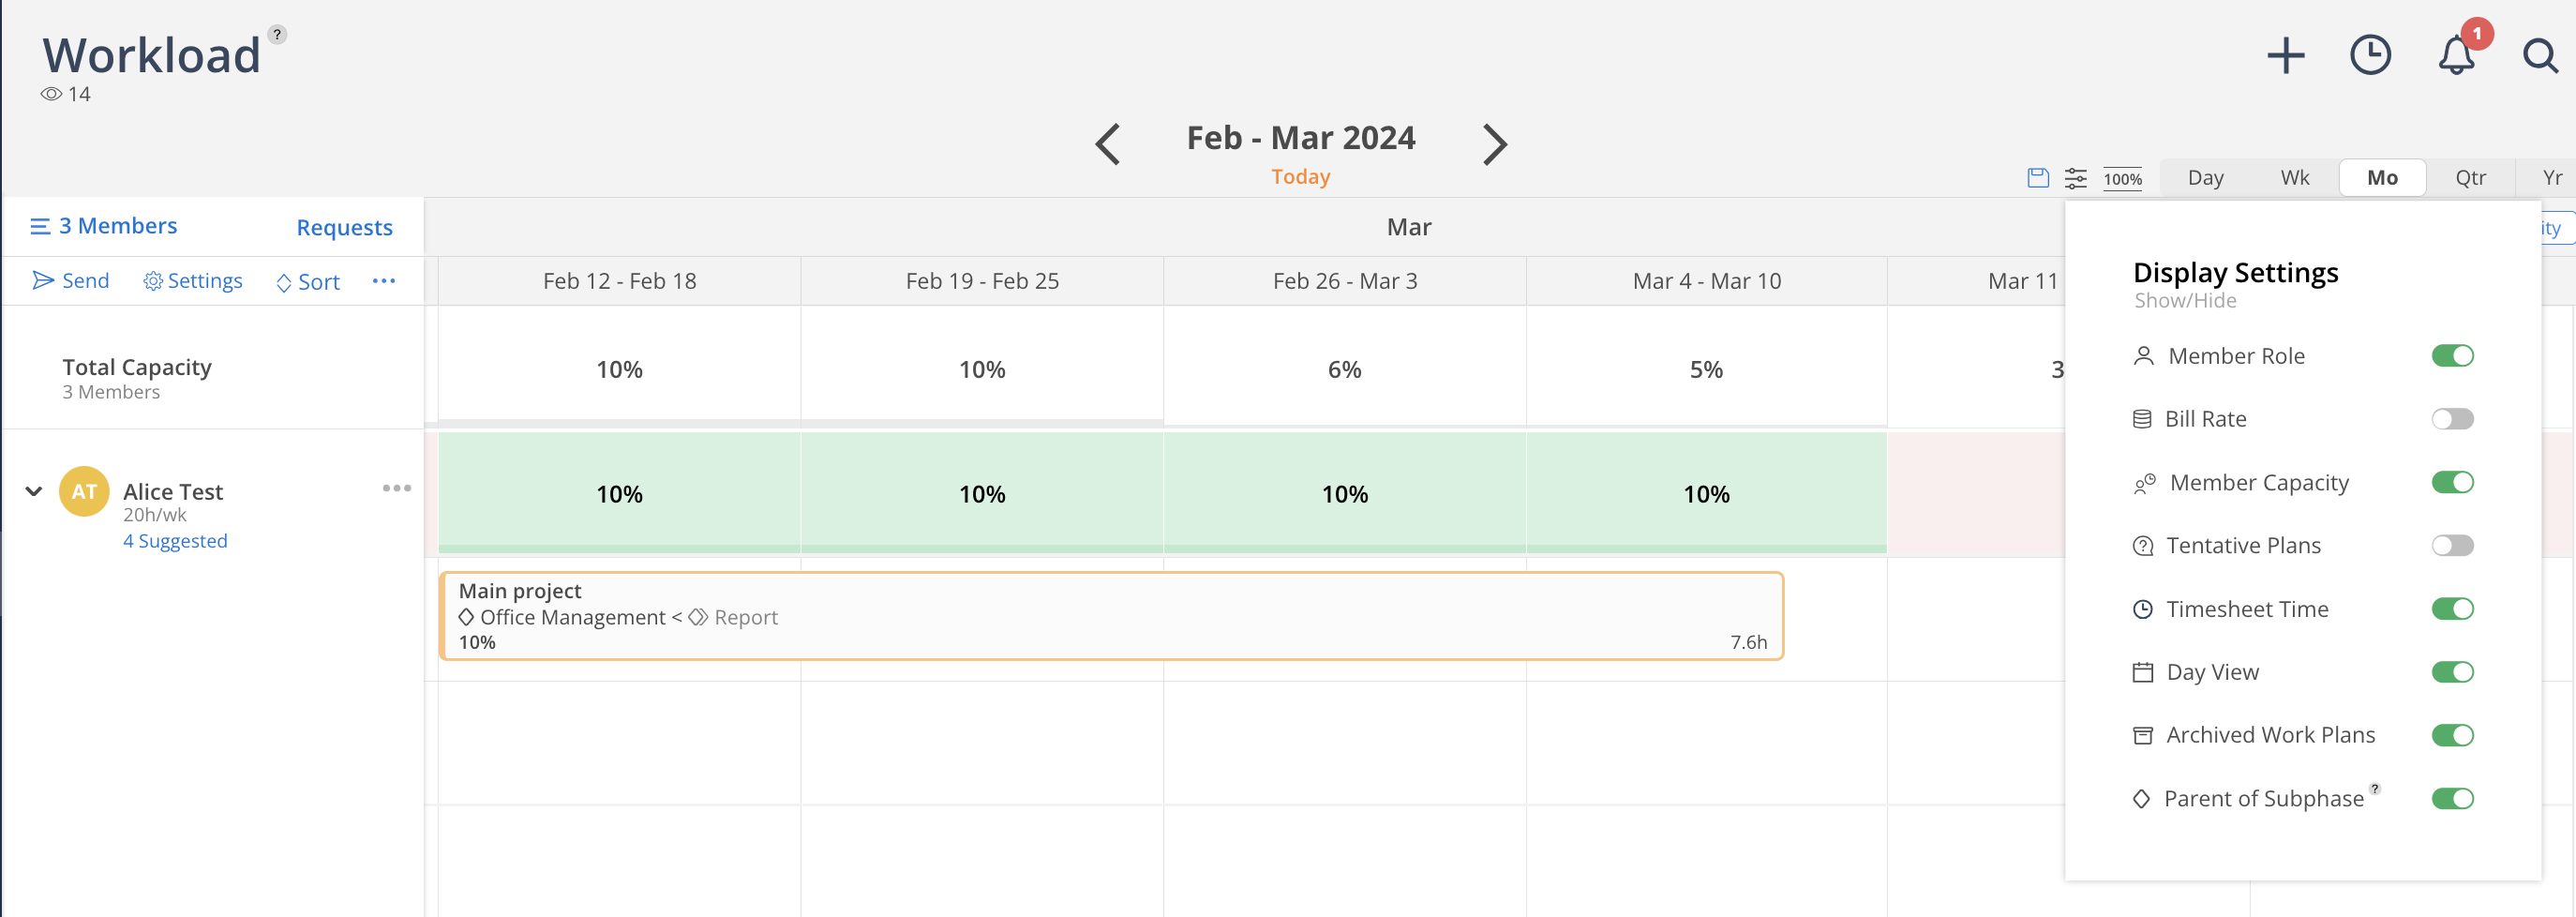Click the search magnifier icon

click(2540, 57)
